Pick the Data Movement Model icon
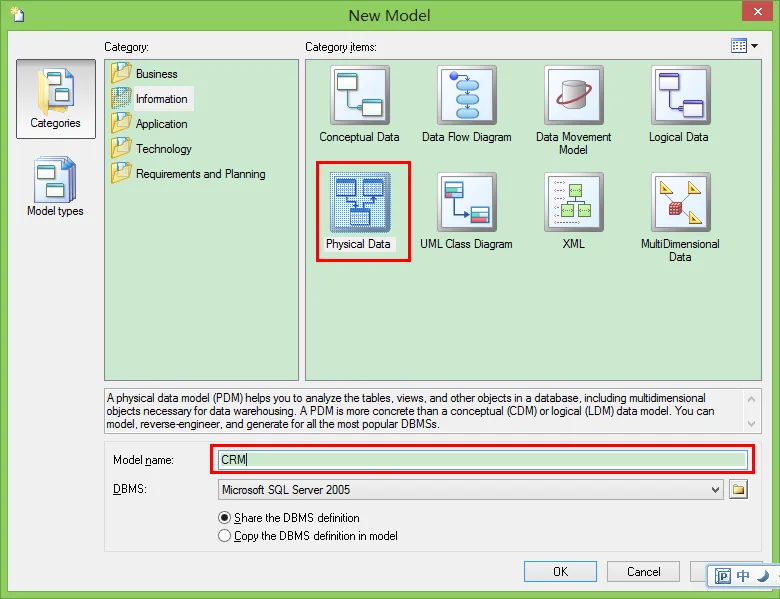 (574, 95)
